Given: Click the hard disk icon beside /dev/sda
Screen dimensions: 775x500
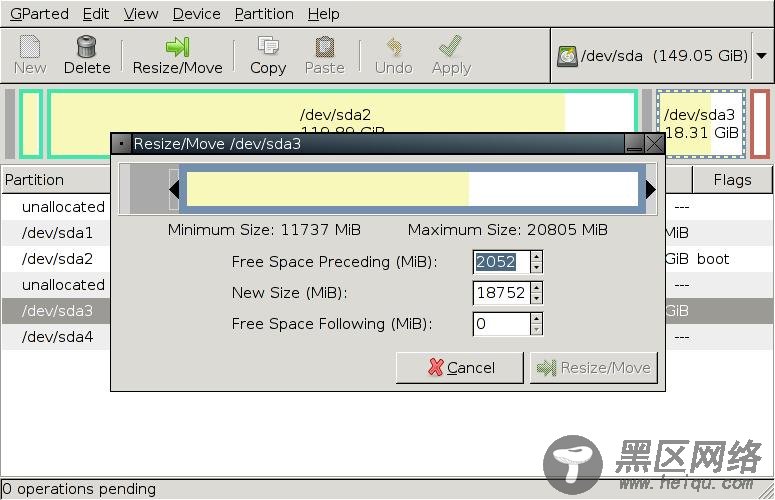Looking at the screenshot, I should (567, 56).
